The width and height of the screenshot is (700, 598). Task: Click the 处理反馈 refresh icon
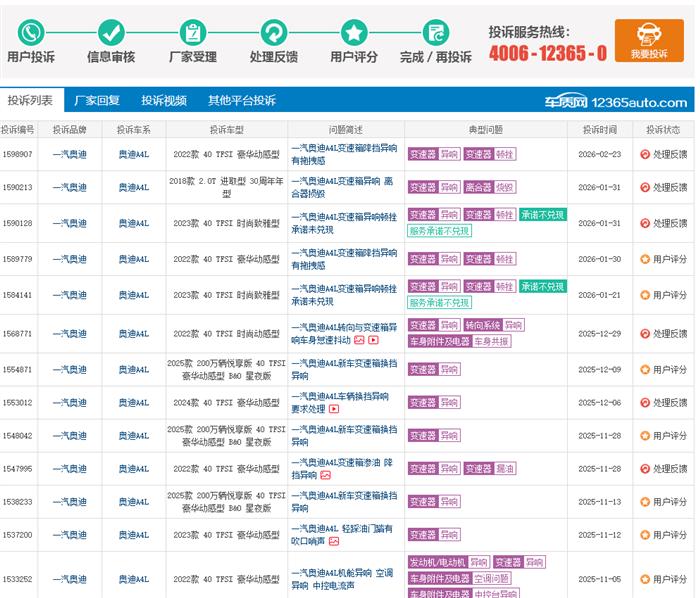[274, 33]
